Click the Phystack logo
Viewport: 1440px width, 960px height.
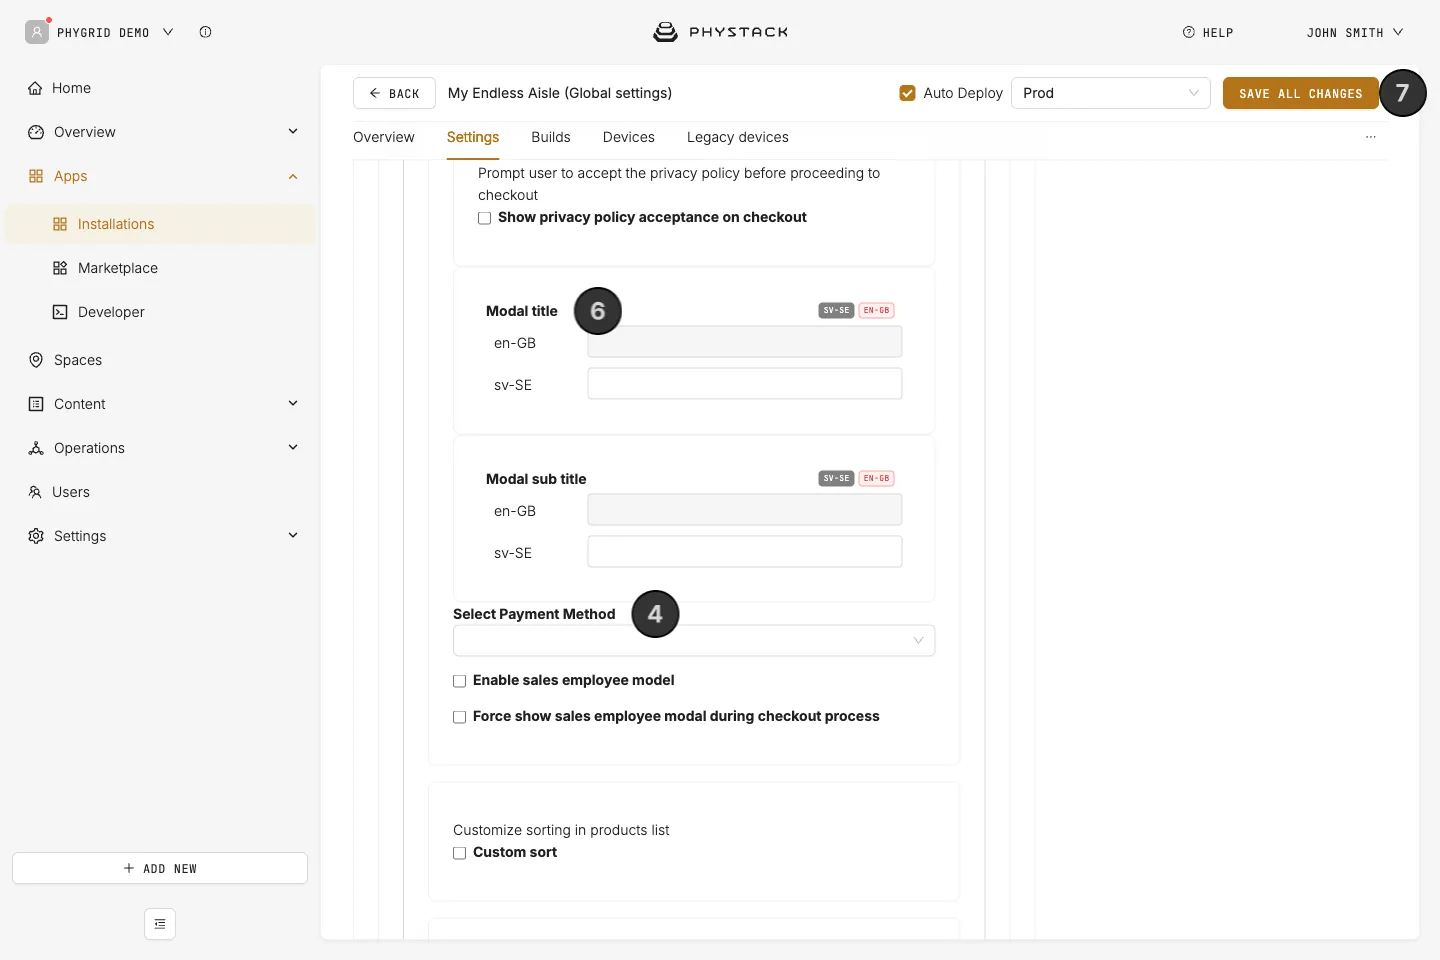tap(720, 32)
